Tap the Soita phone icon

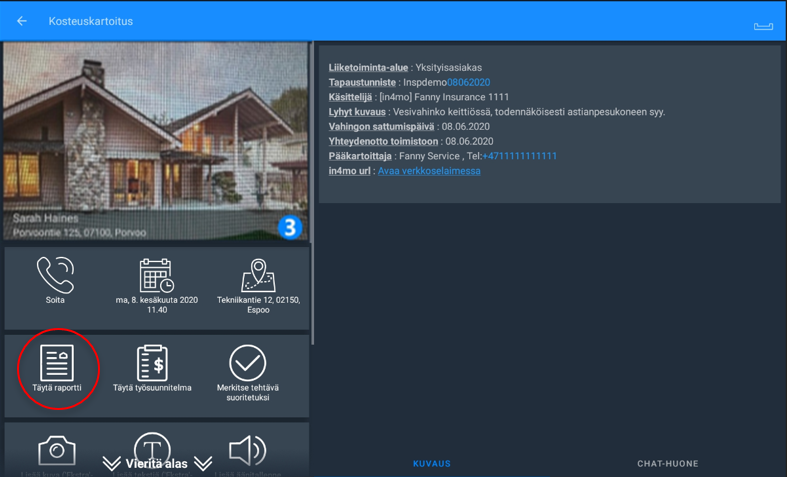point(55,276)
